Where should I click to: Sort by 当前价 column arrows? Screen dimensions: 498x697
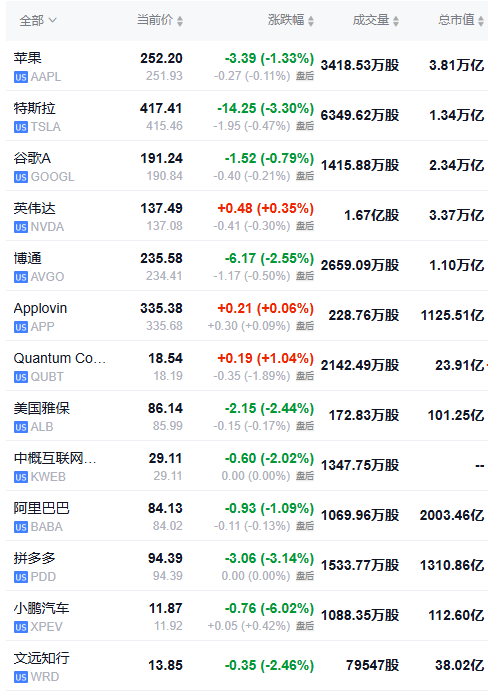[180, 21]
